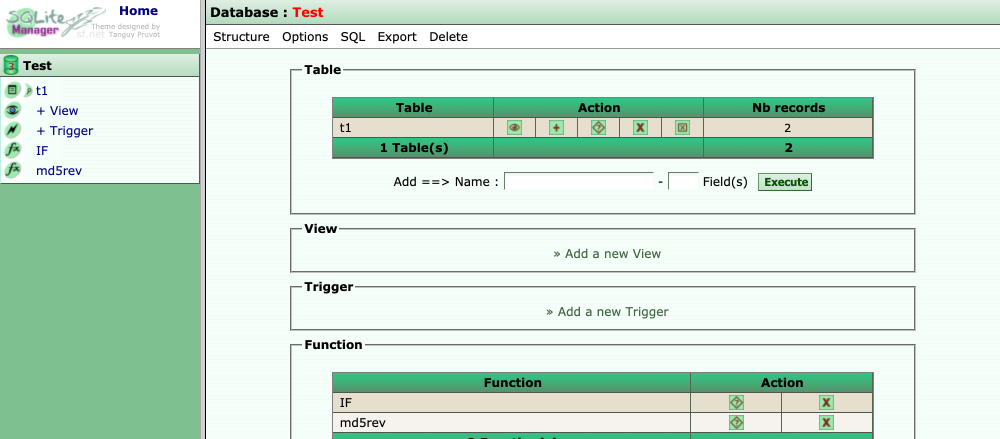Screen dimensions: 1000x439
Task: Click + View in the sidebar
Action: click(x=57, y=111)
